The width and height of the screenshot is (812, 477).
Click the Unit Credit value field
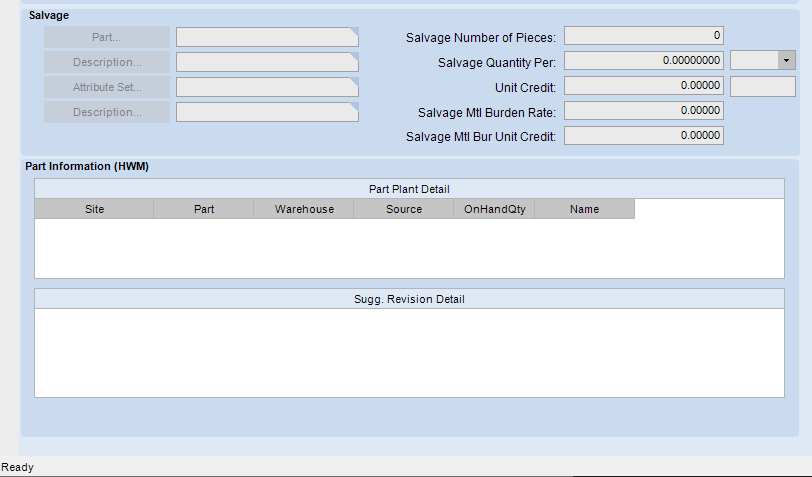tap(644, 85)
